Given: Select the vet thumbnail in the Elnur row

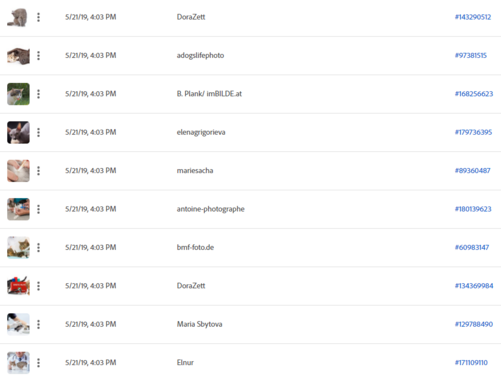Looking at the screenshot, I should (x=18, y=363).
